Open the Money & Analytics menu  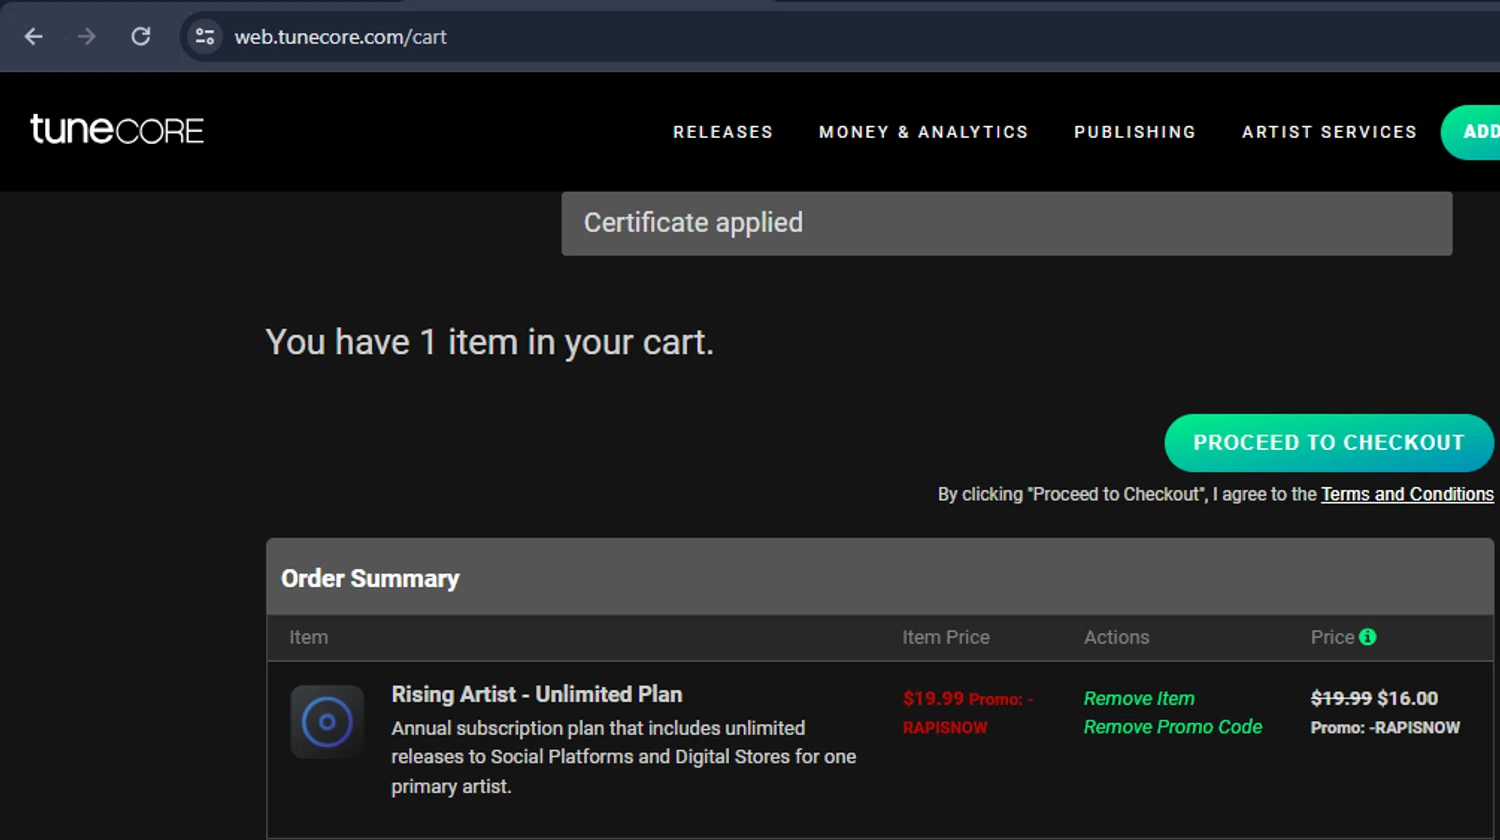[923, 132]
